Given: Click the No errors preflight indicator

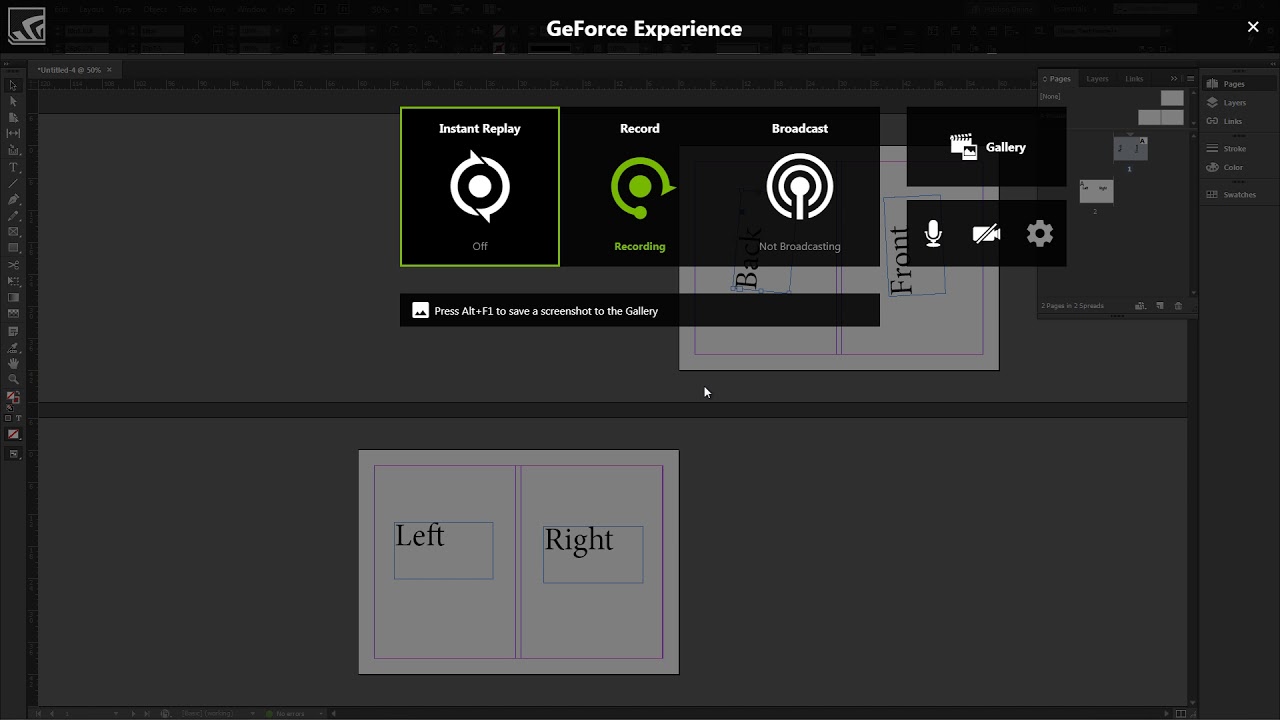Looking at the screenshot, I should pos(285,713).
